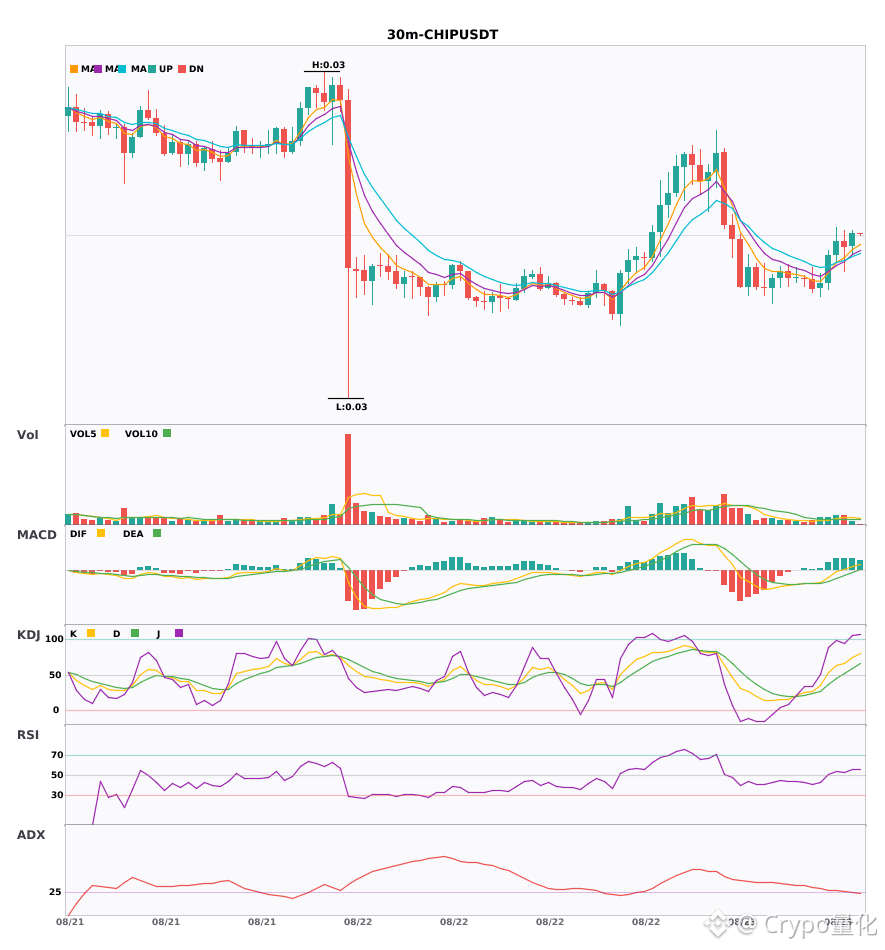Click the orange MA legend swatch
Screen dimensions: 885x950
coord(74,69)
